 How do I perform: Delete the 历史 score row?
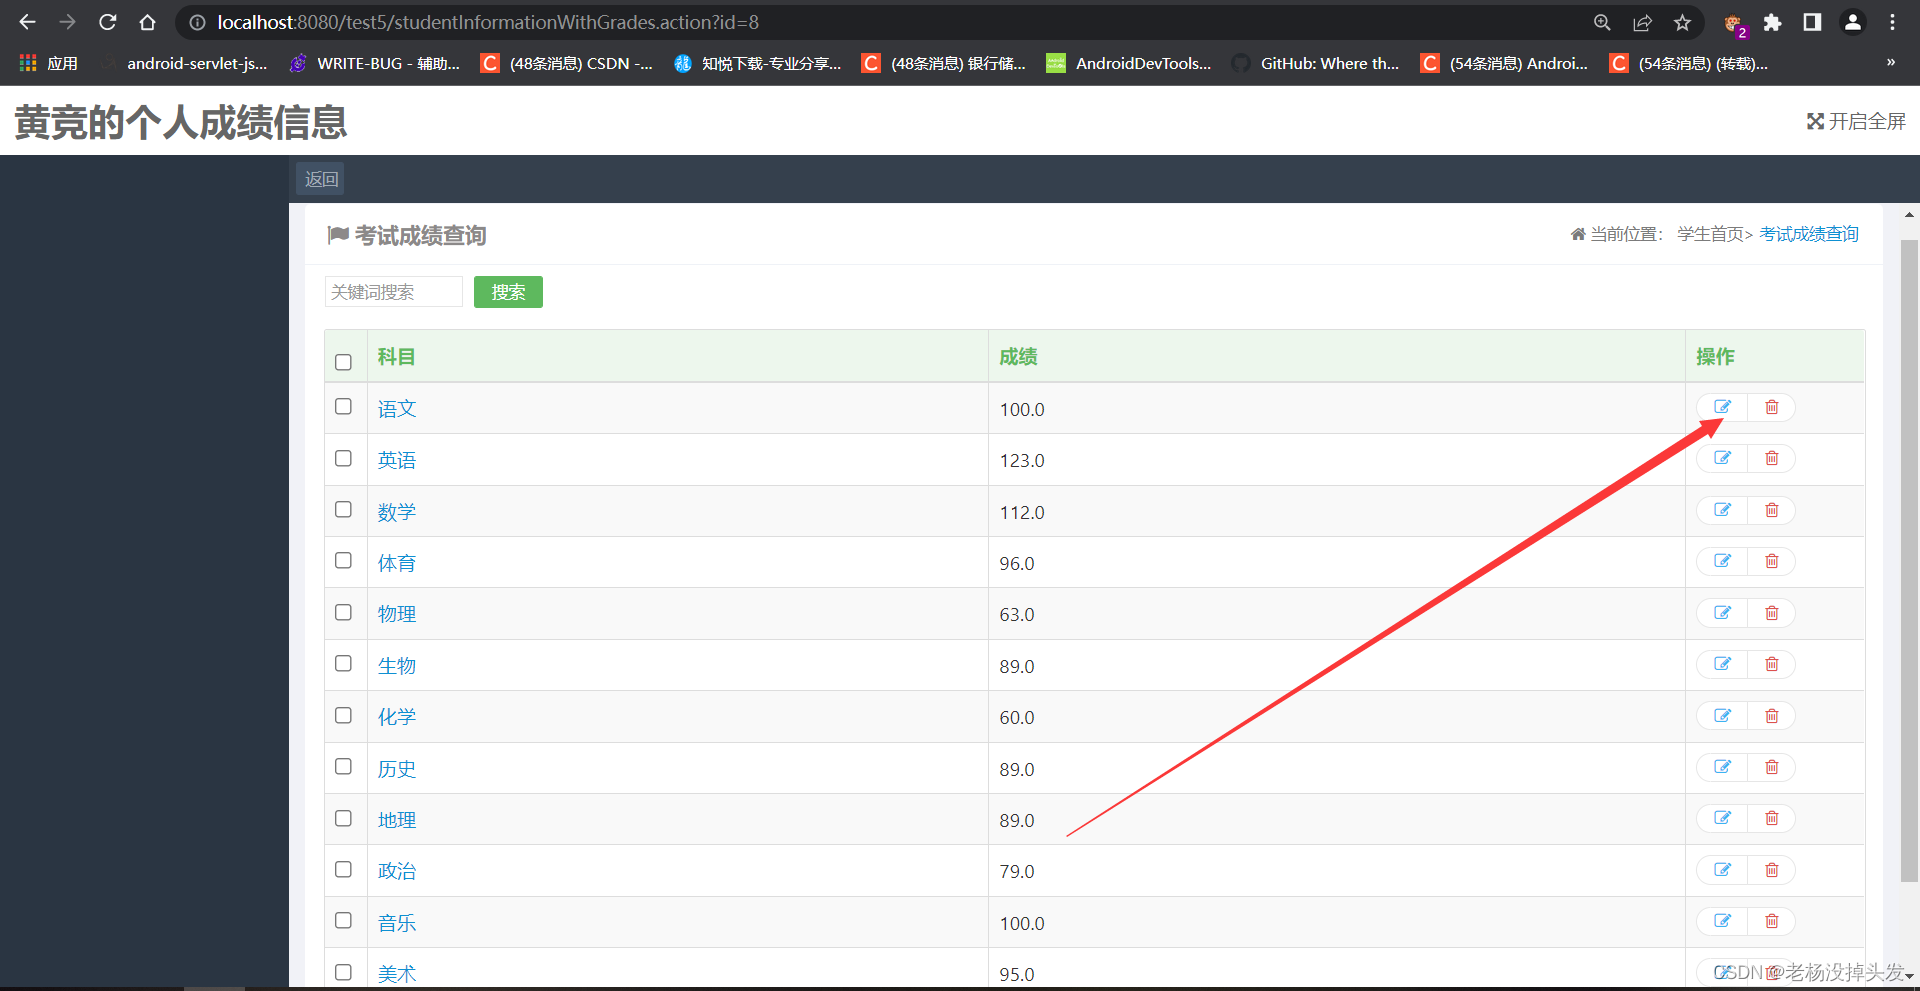click(x=1771, y=767)
